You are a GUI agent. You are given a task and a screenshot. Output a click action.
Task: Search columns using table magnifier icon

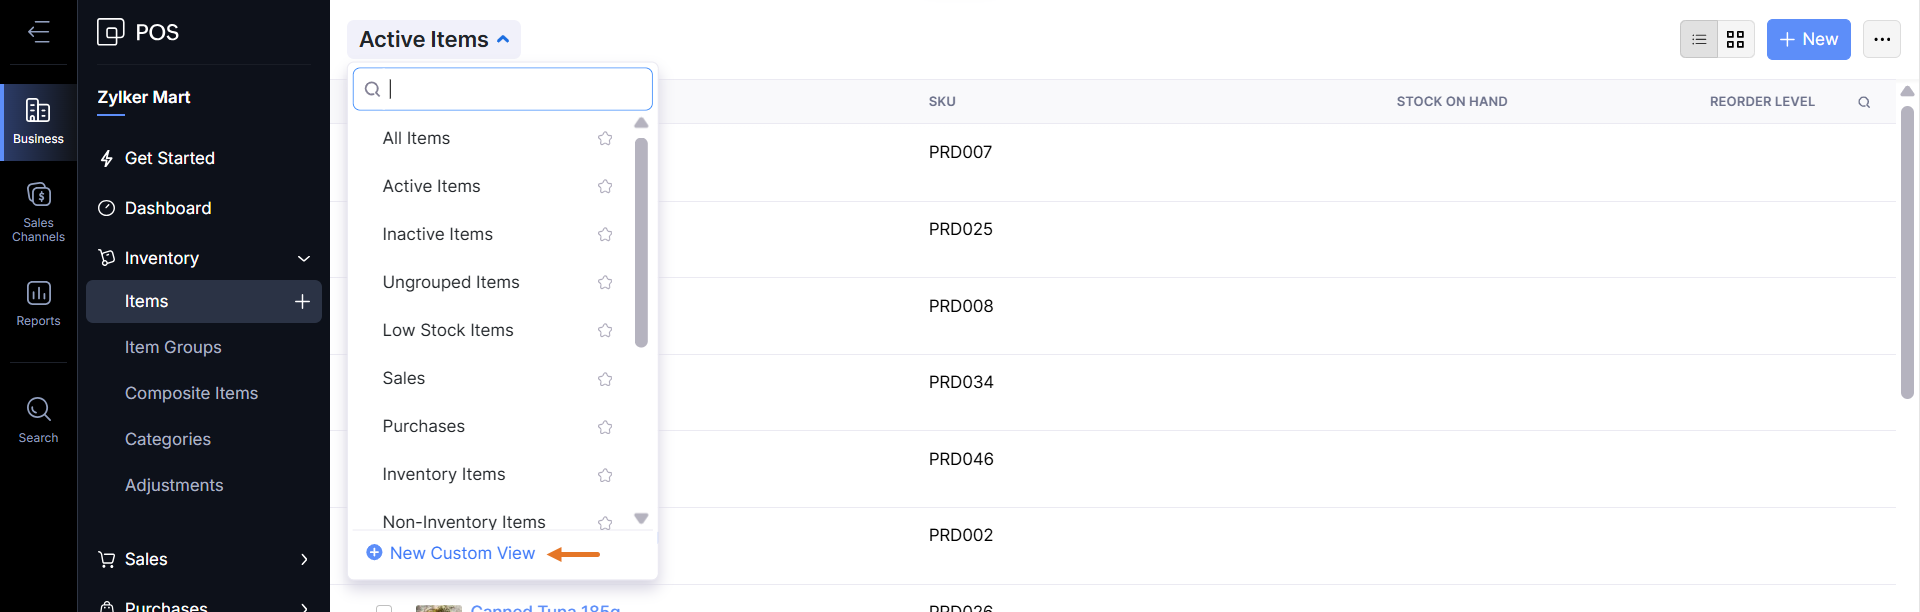click(1864, 102)
